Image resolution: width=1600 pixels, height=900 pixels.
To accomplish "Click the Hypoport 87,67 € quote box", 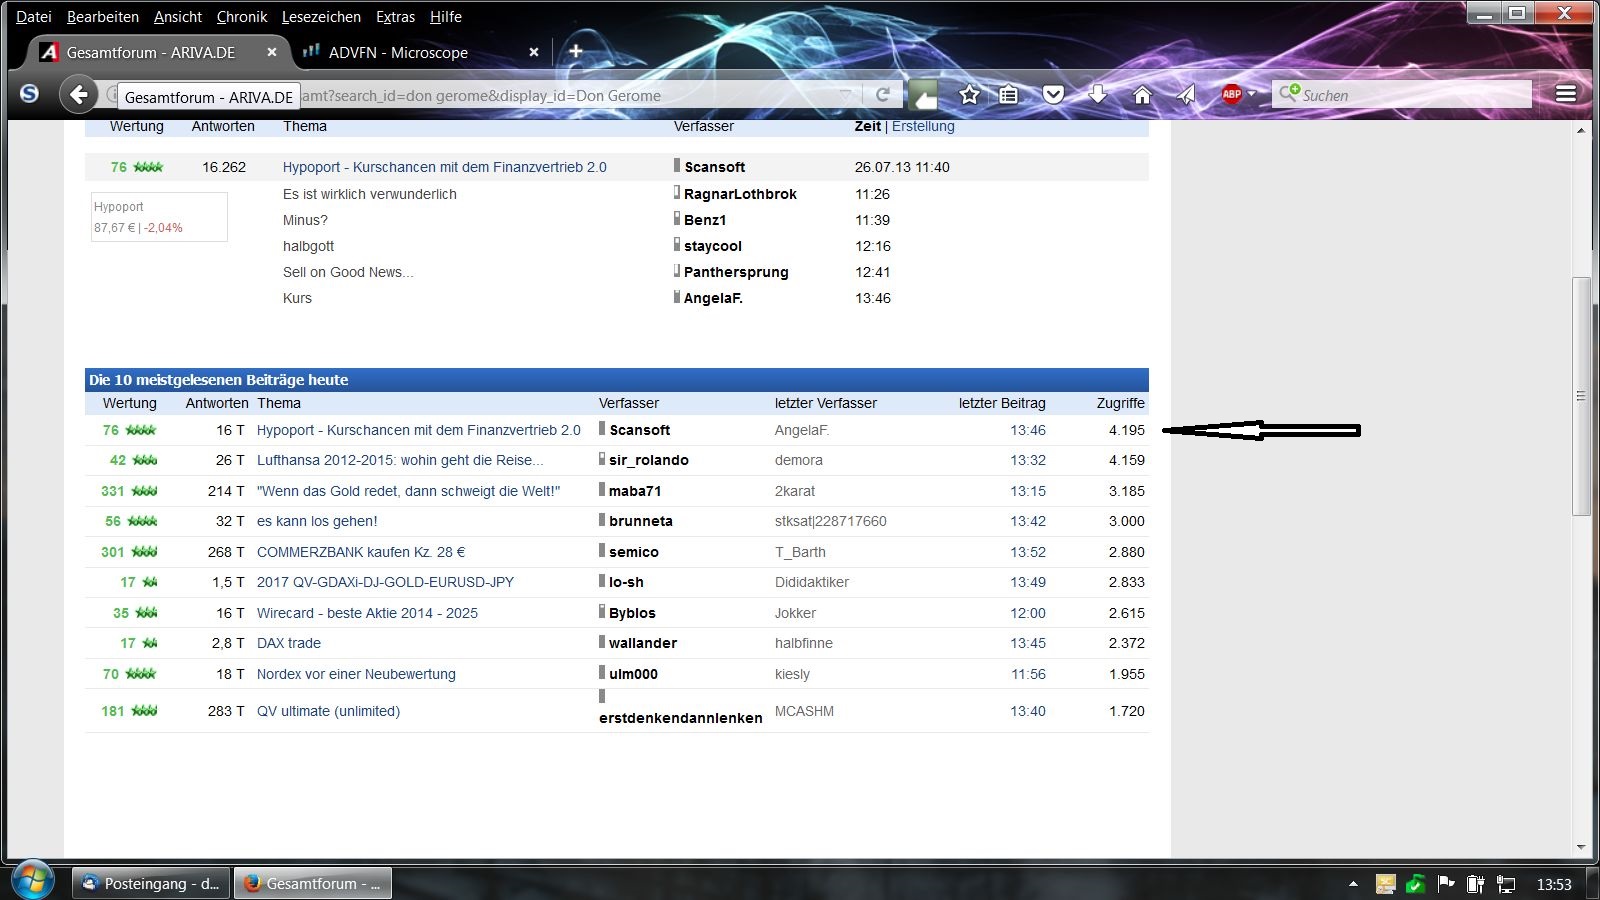I will pos(159,217).
